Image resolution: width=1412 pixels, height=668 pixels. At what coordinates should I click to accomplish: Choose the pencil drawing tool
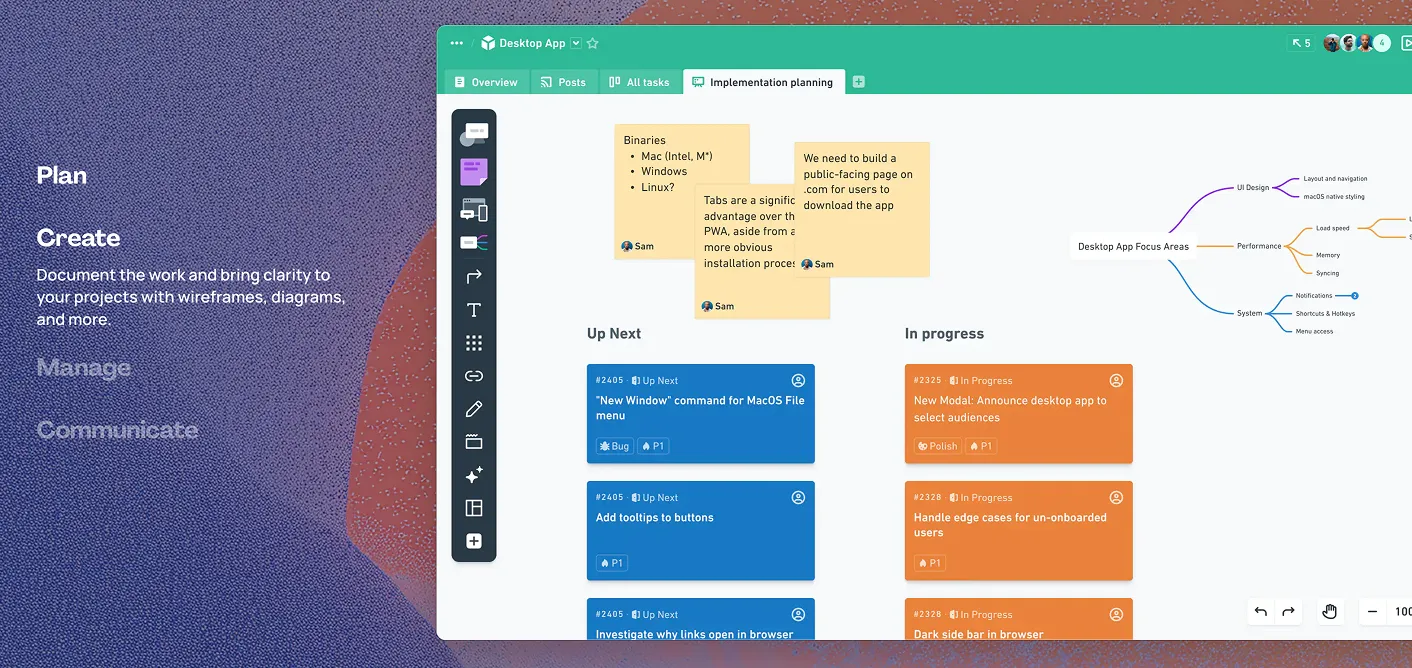pyautogui.click(x=474, y=409)
